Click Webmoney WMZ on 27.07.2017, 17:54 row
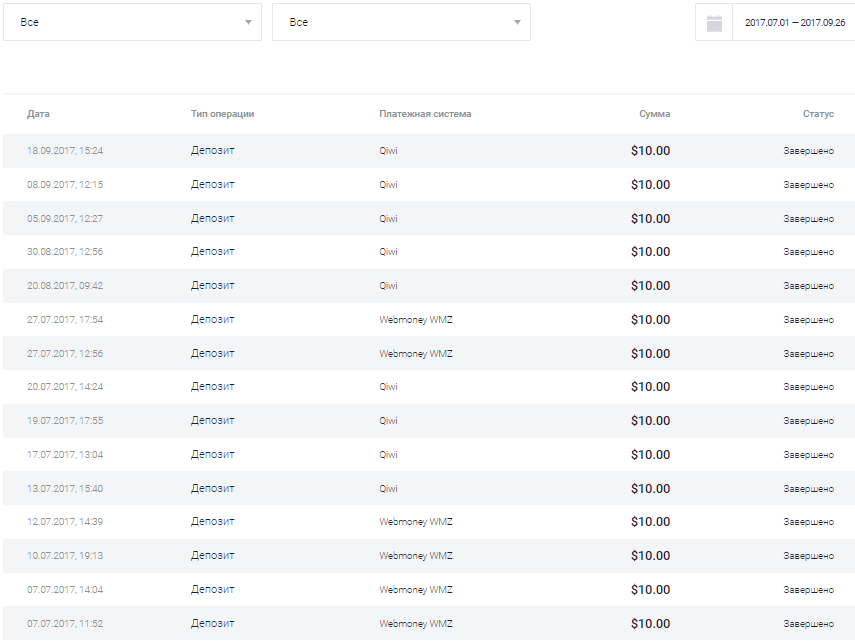Screen dimensions: 855x643 click(x=416, y=320)
